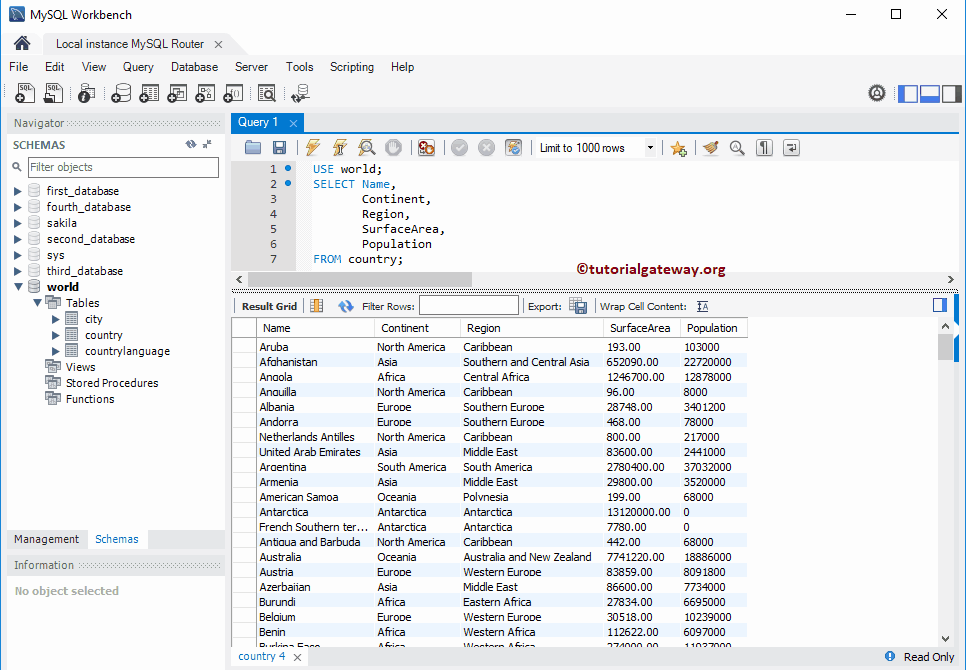The height and width of the screenshot is (670, 966).
Task: Open the Database menu
Action: tap(194, 67)
